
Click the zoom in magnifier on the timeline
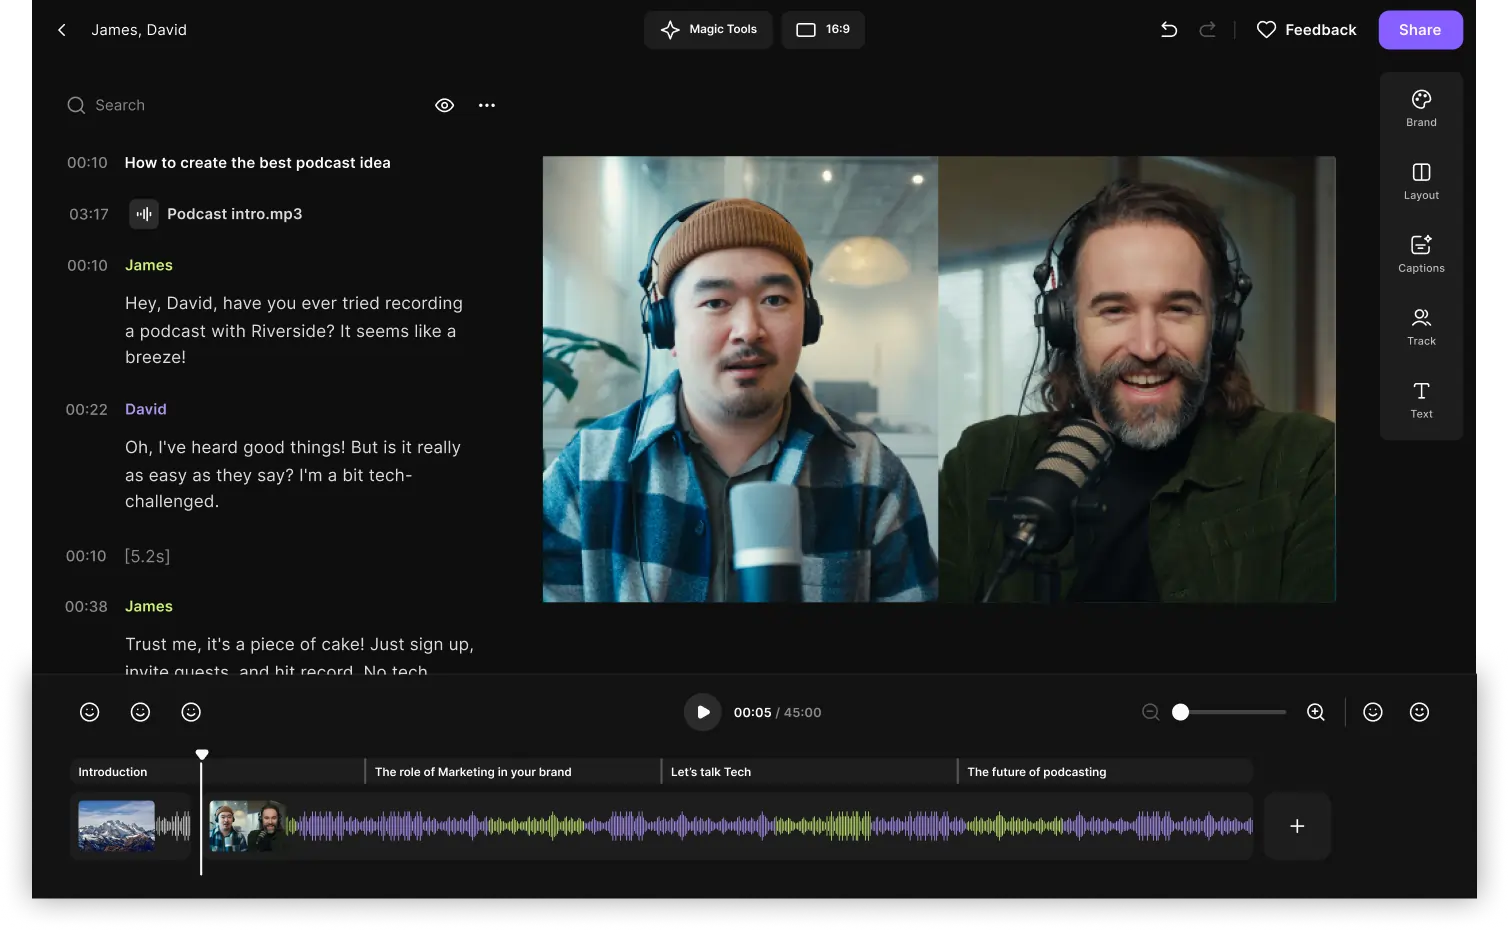coord(1315,712)
